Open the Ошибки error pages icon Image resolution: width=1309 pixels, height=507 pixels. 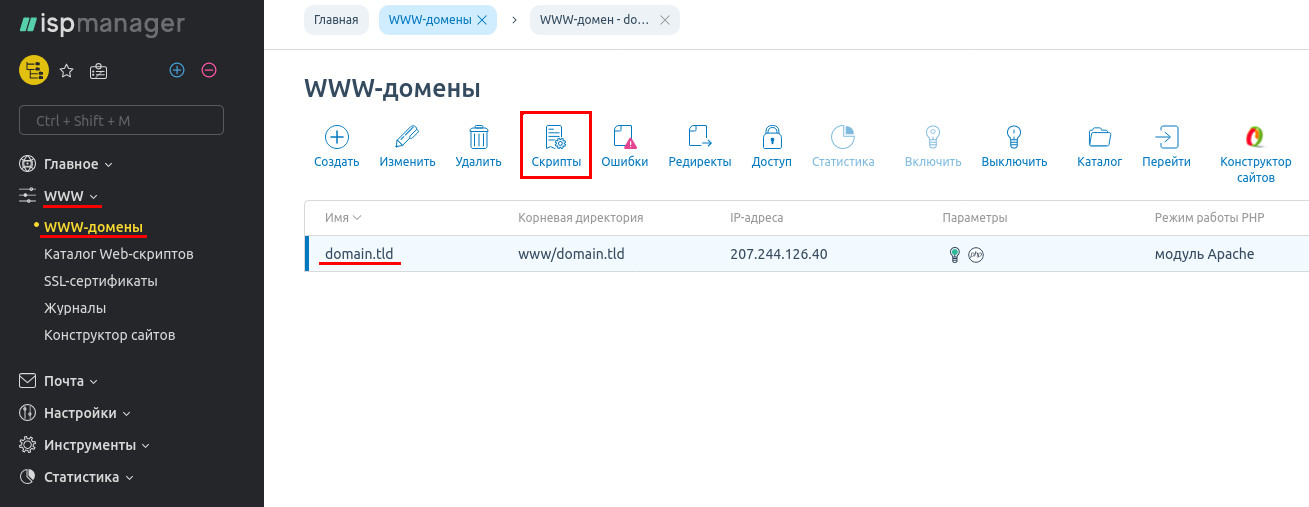coord(624,137)
